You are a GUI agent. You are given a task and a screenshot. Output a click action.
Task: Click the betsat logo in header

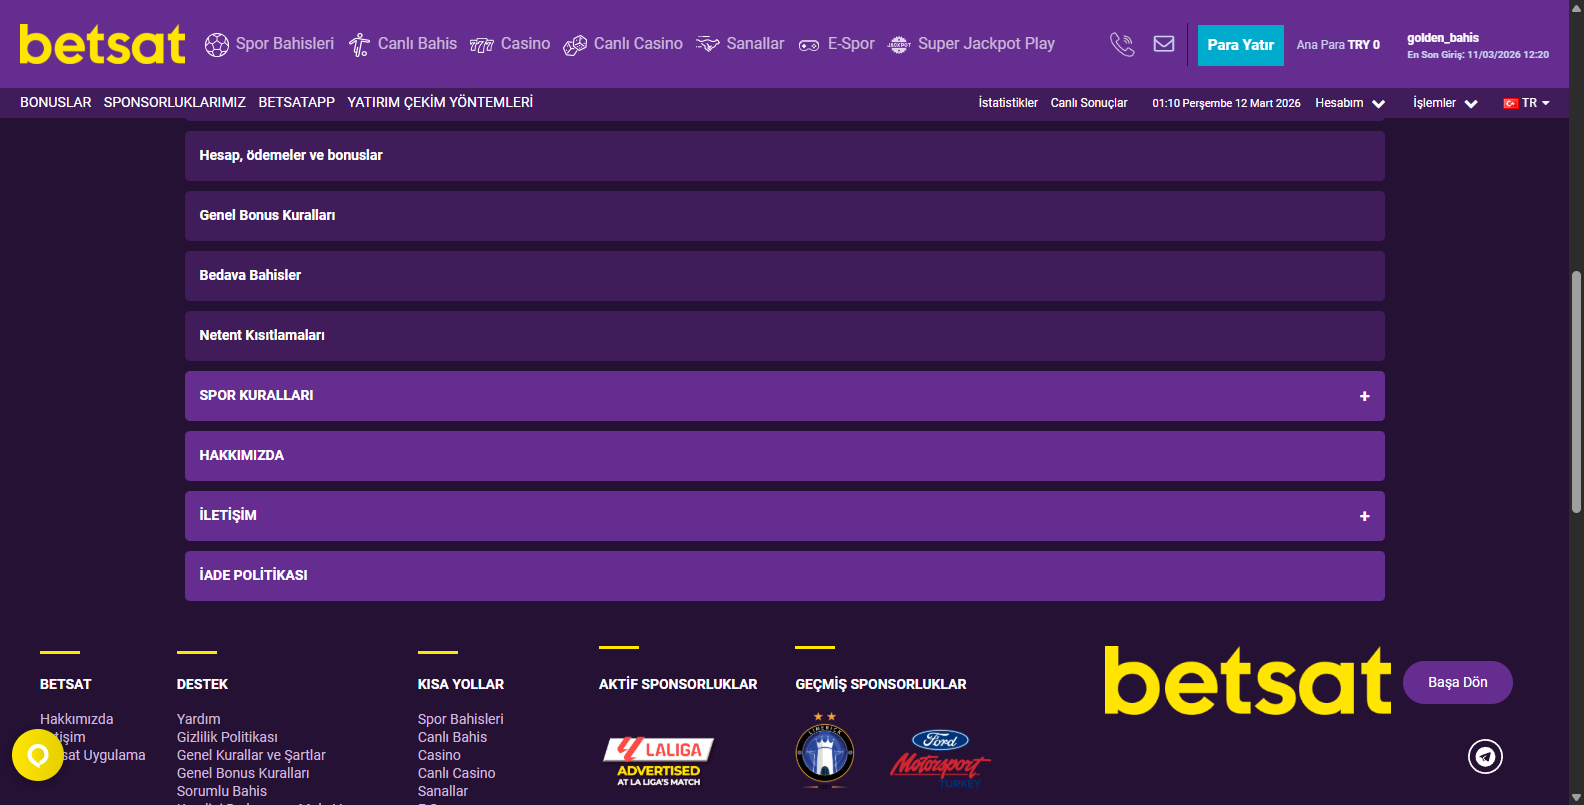coord(102,45)
